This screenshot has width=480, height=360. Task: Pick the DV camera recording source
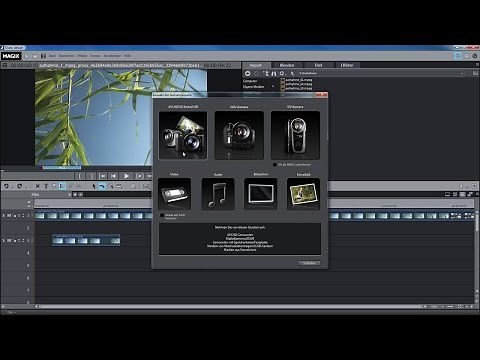click(295, 135)
